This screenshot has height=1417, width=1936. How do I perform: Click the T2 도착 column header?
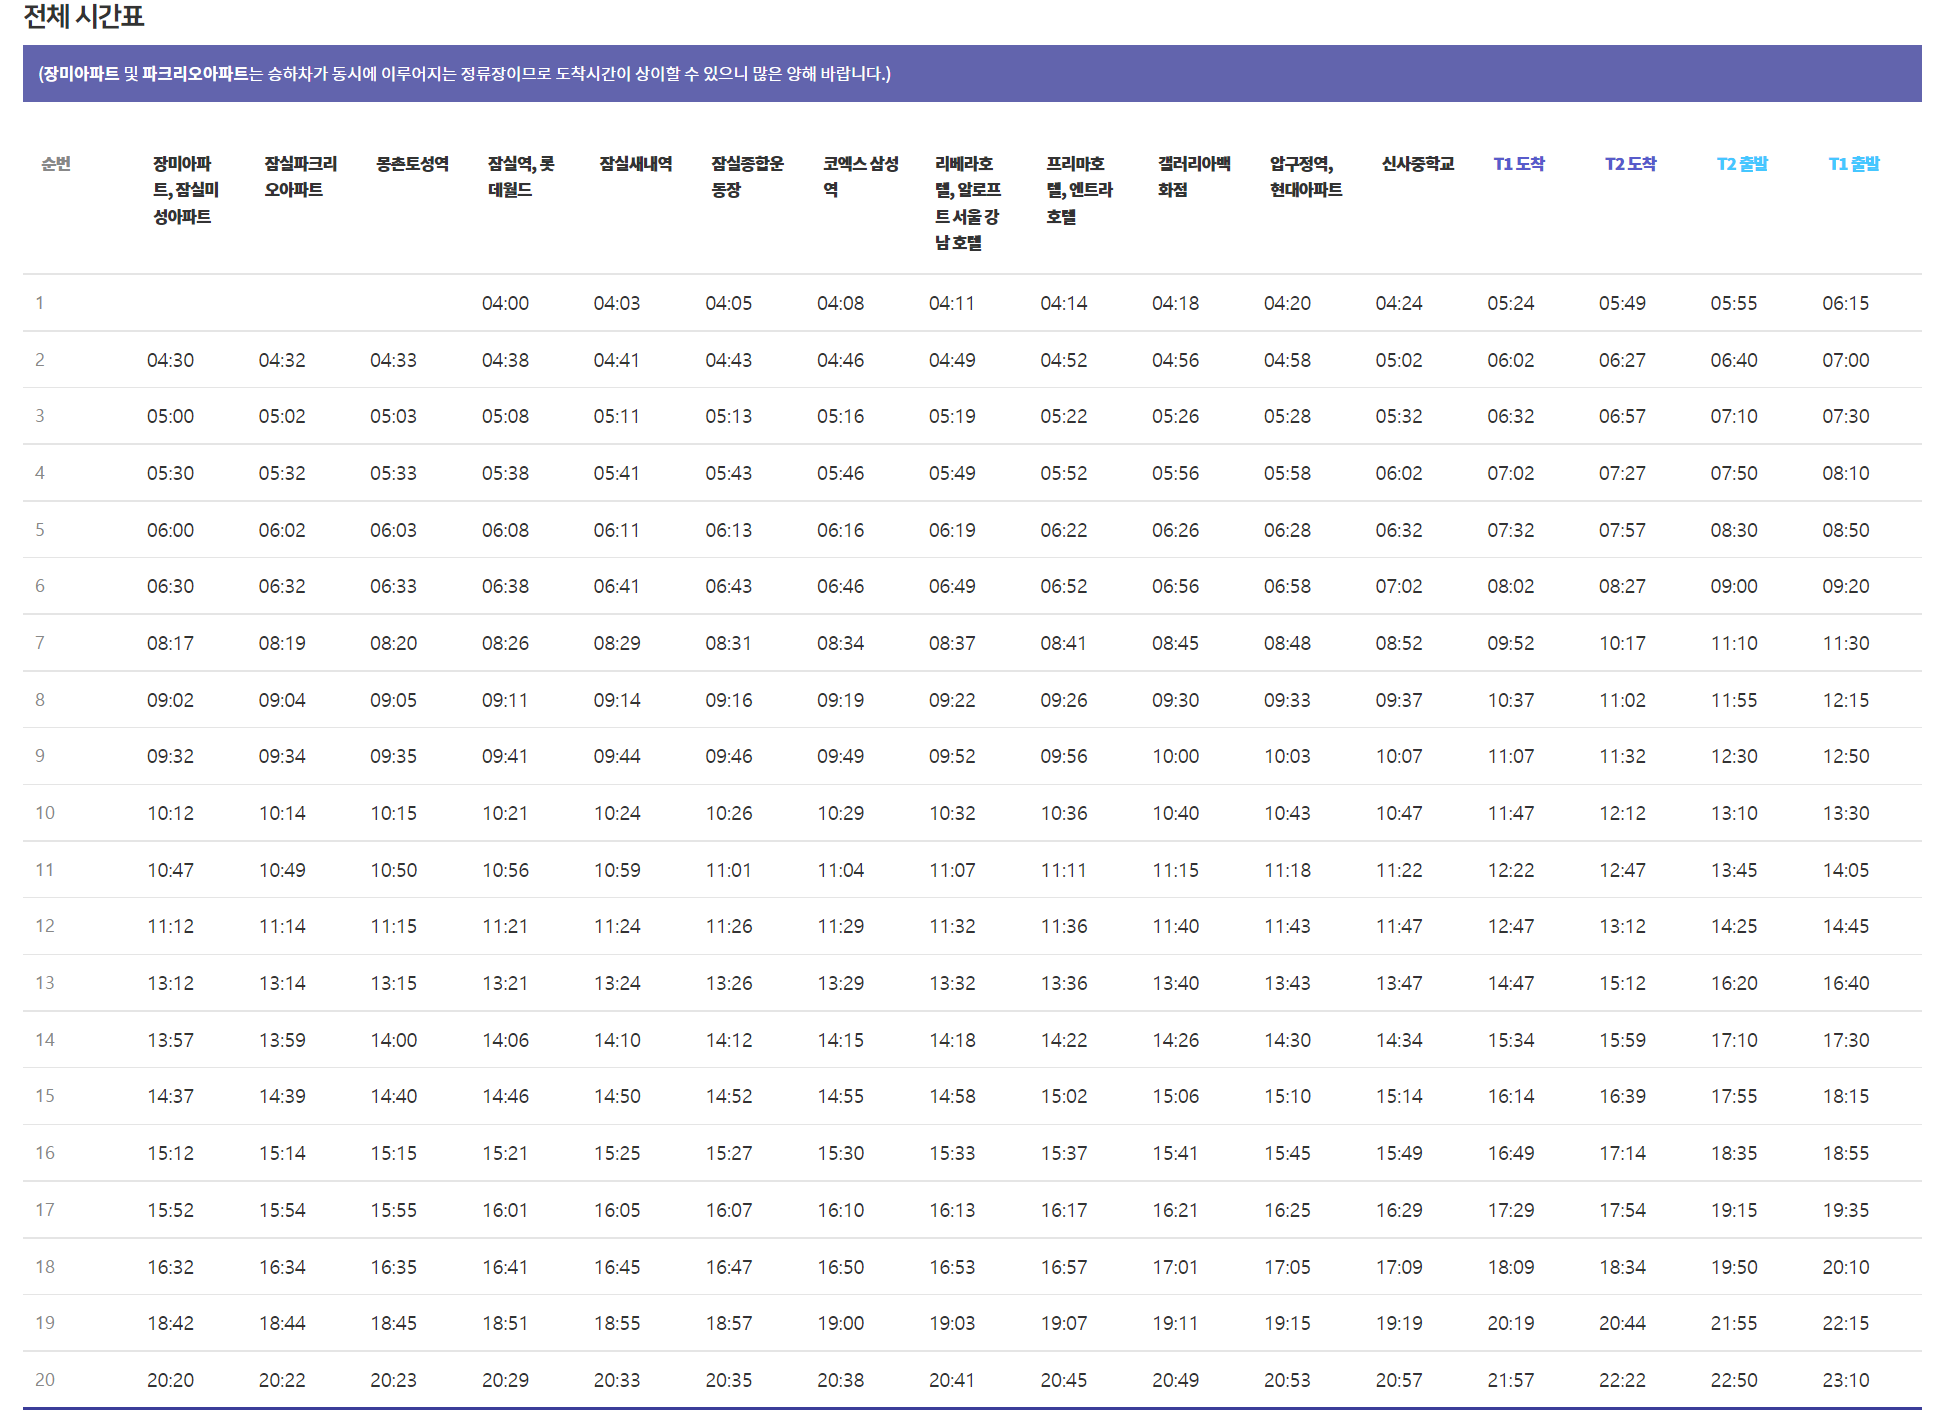point(1630,164)
